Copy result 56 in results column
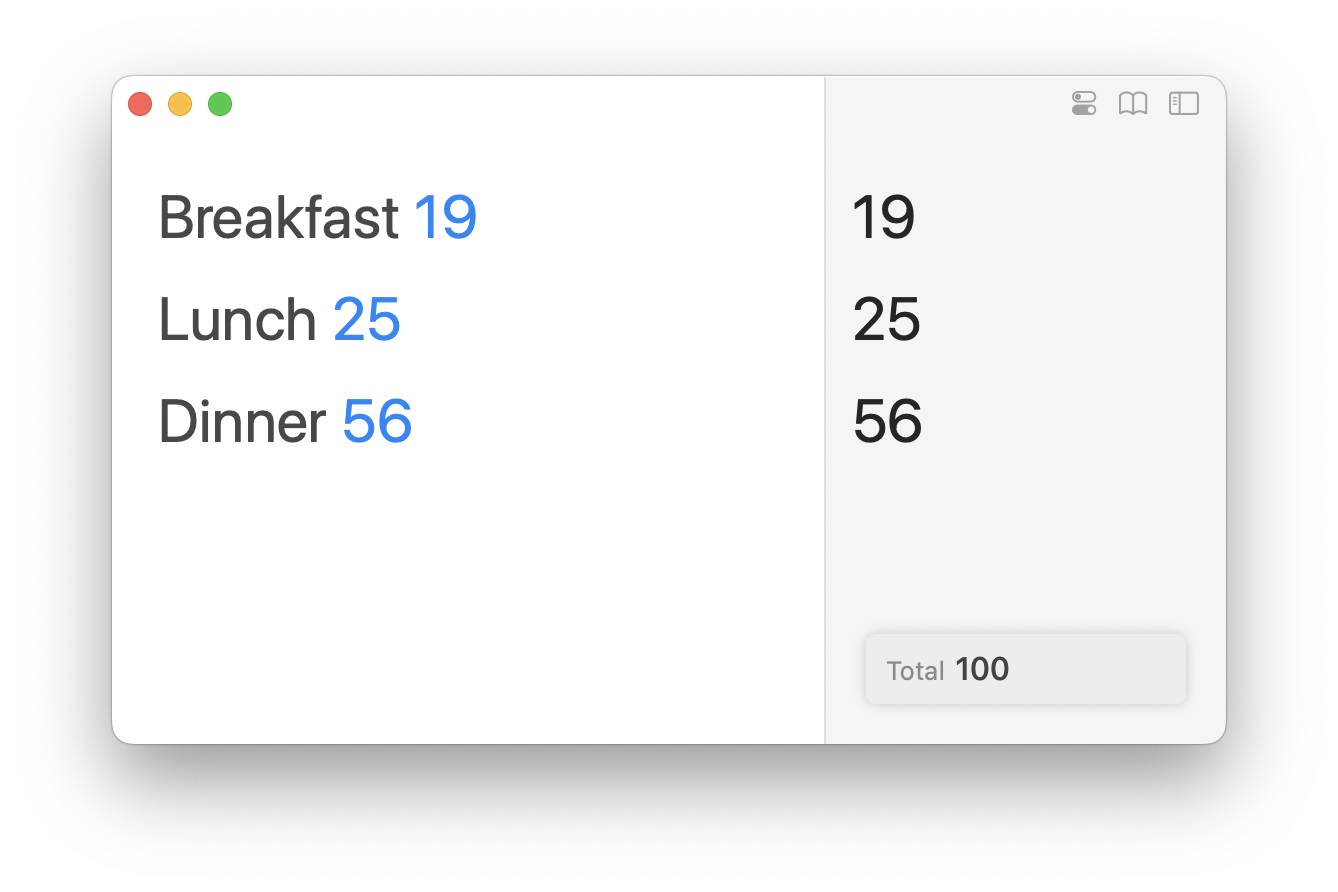Screen dimensions: 1338x892 [887, 421]
